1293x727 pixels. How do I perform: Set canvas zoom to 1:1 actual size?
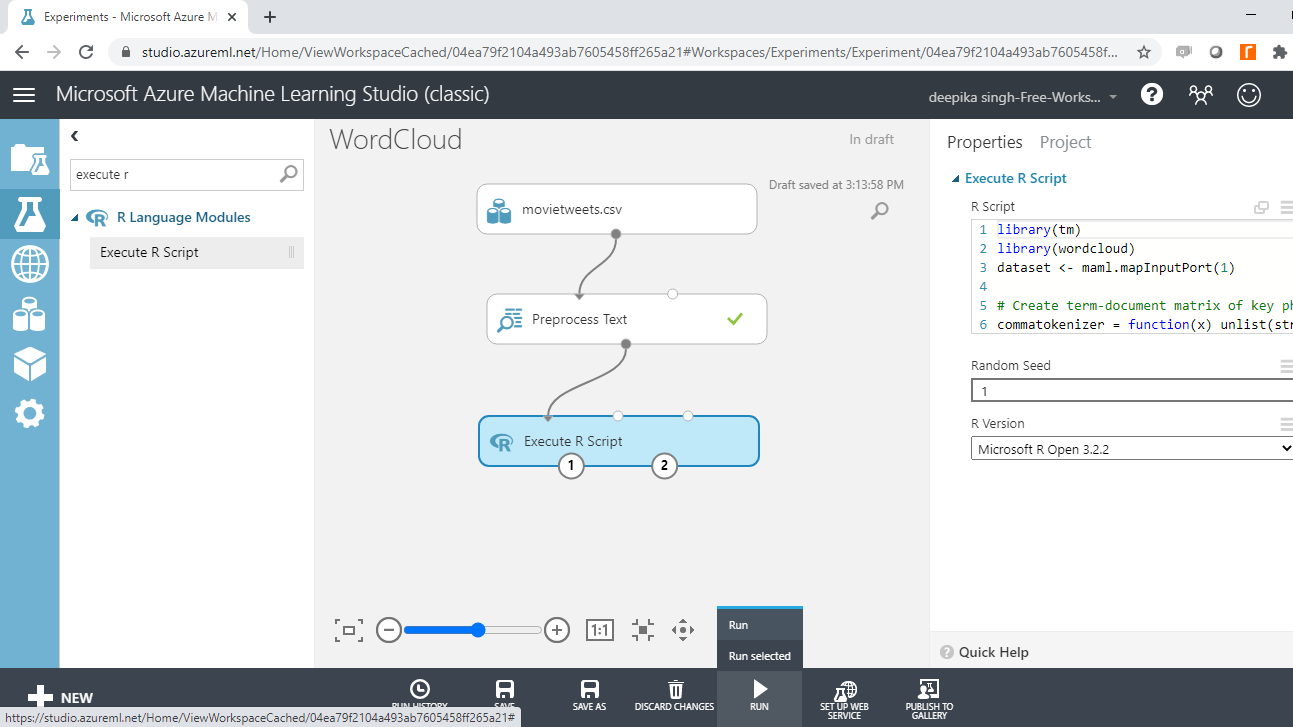click(599, 630)
